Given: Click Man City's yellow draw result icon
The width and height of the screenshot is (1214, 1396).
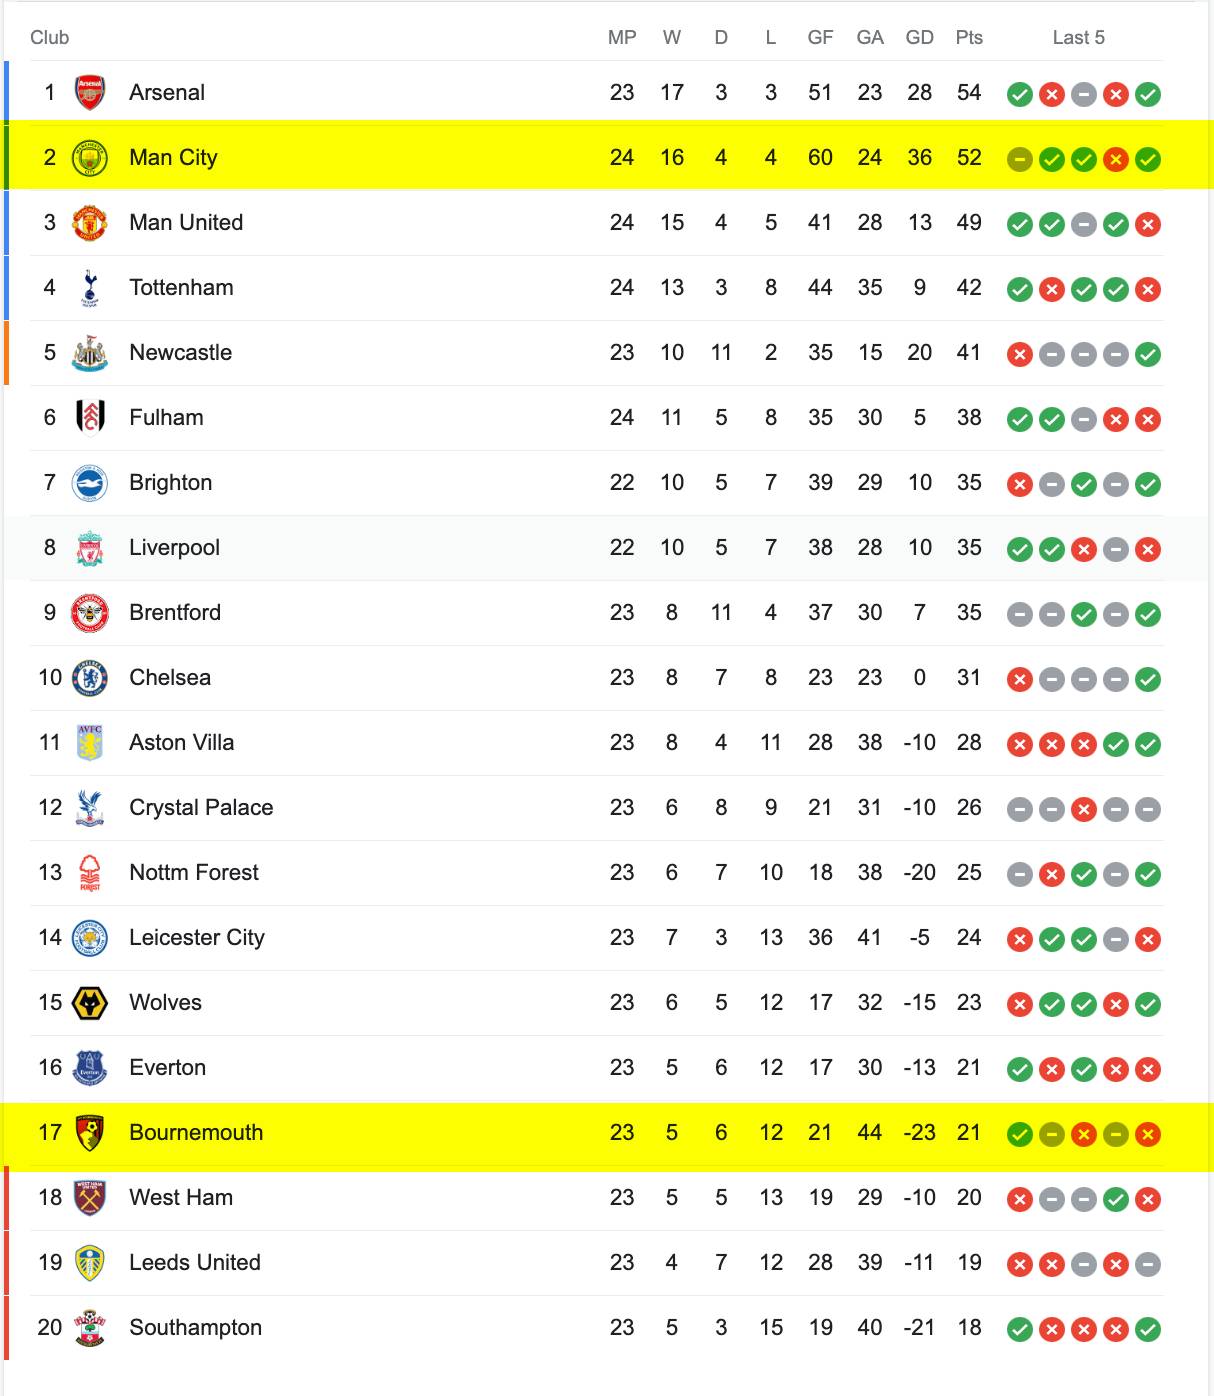Looking at the screenshot, I should (x=1019, y=160).
